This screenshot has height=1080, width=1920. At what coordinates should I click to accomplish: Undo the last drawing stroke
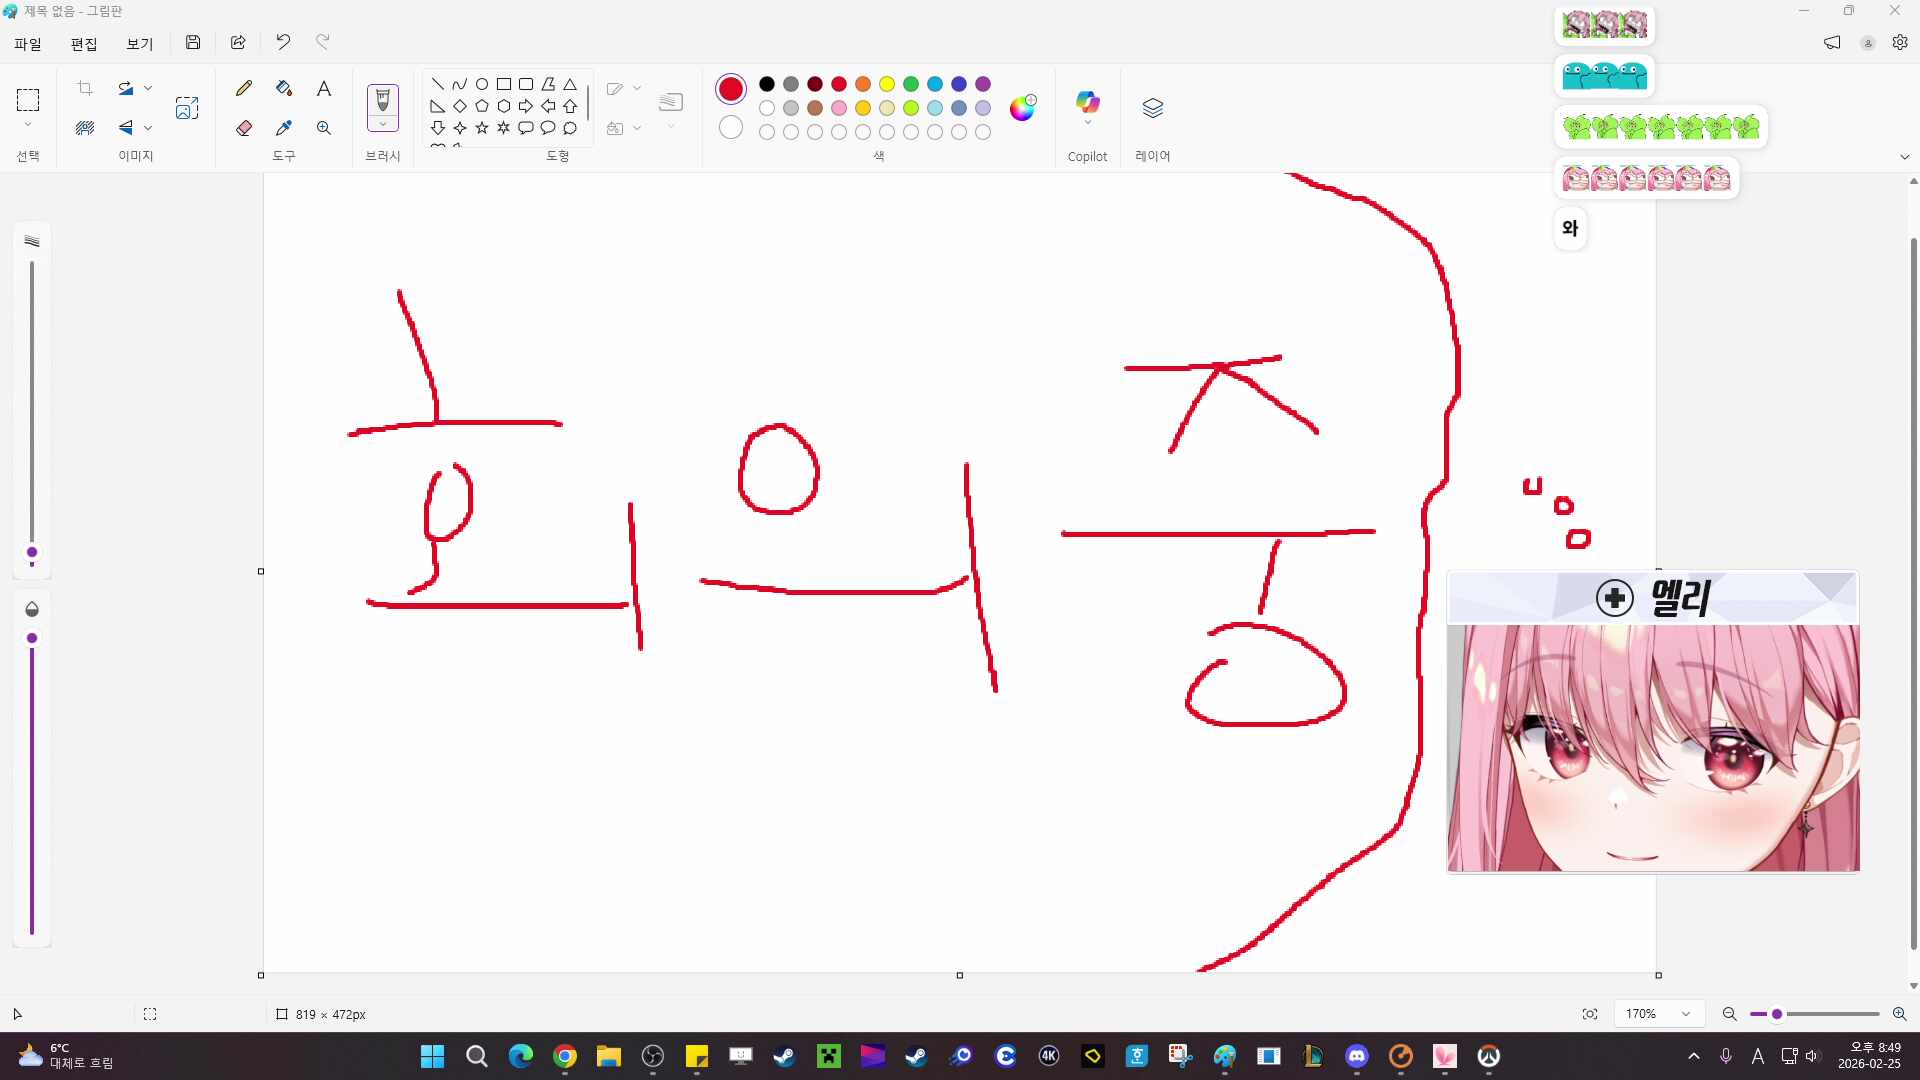point(283,42)
